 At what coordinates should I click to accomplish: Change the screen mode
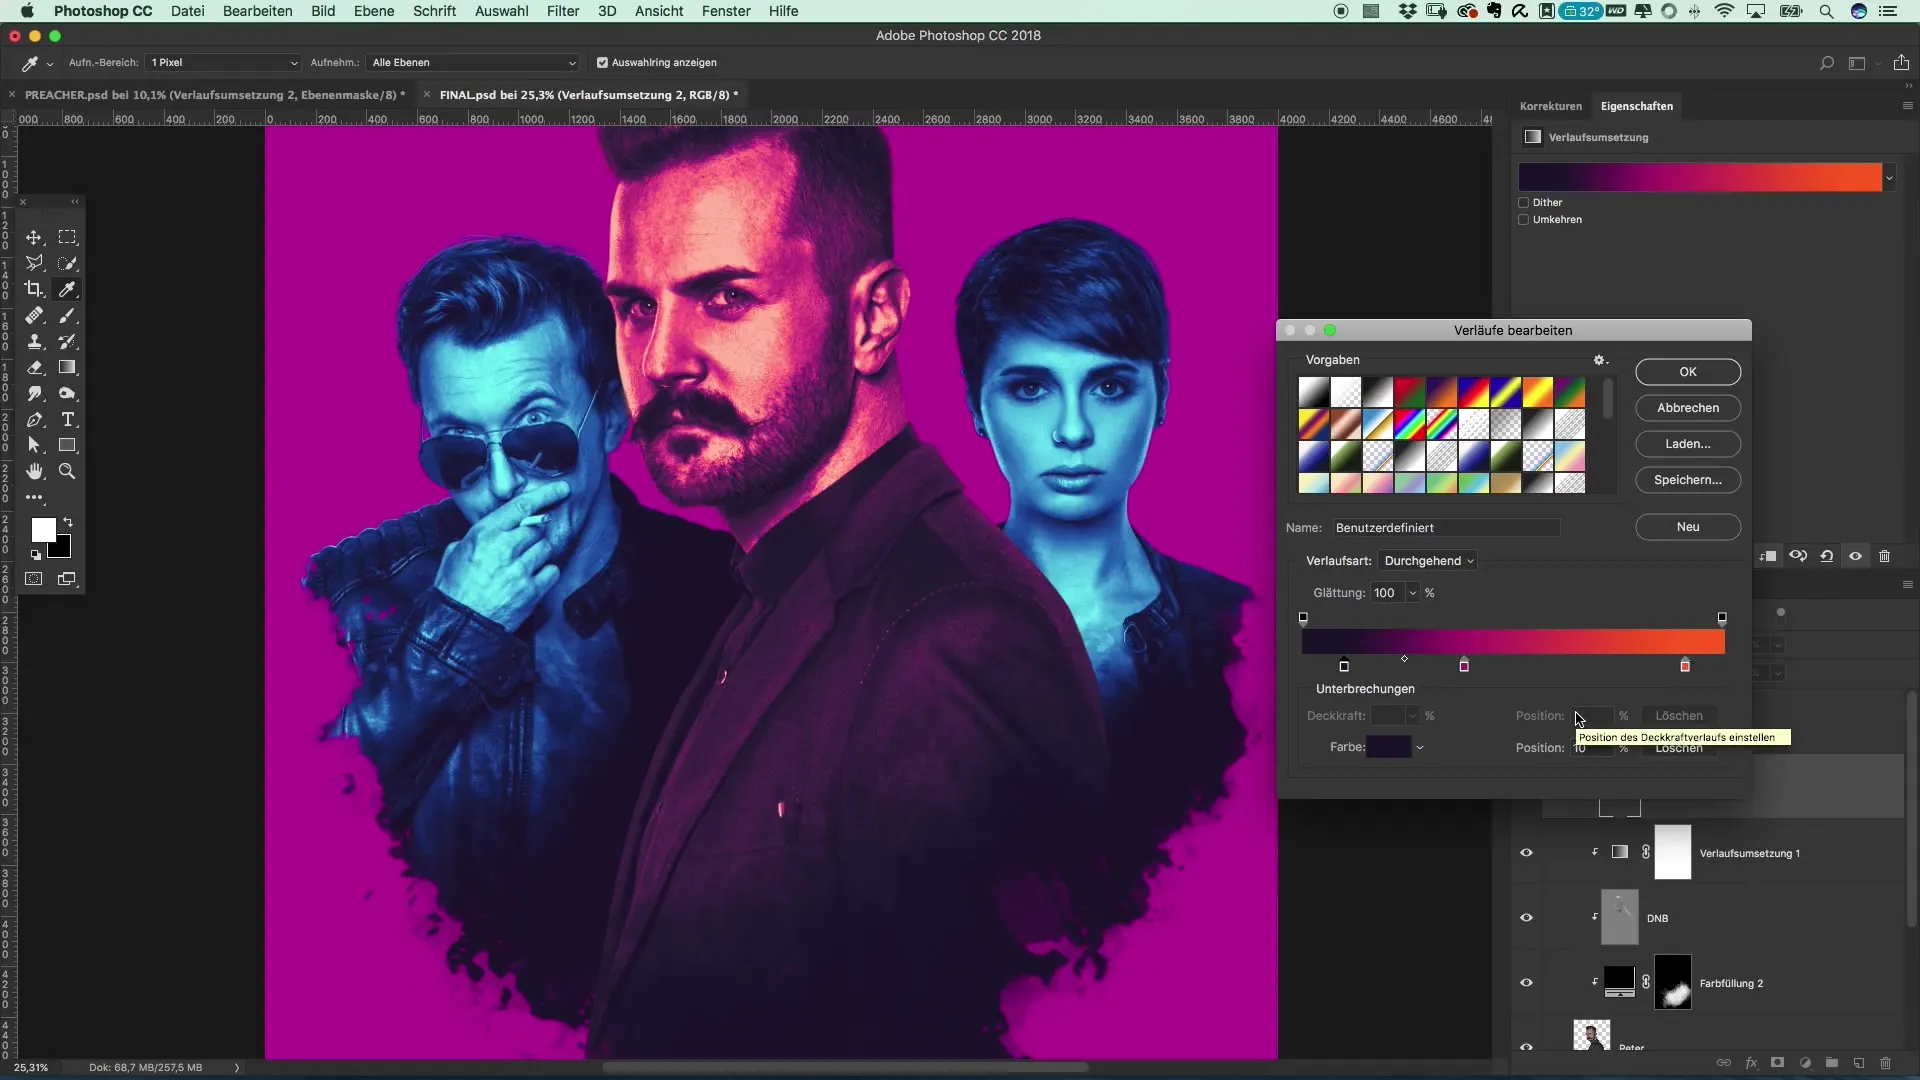point(67,579)
